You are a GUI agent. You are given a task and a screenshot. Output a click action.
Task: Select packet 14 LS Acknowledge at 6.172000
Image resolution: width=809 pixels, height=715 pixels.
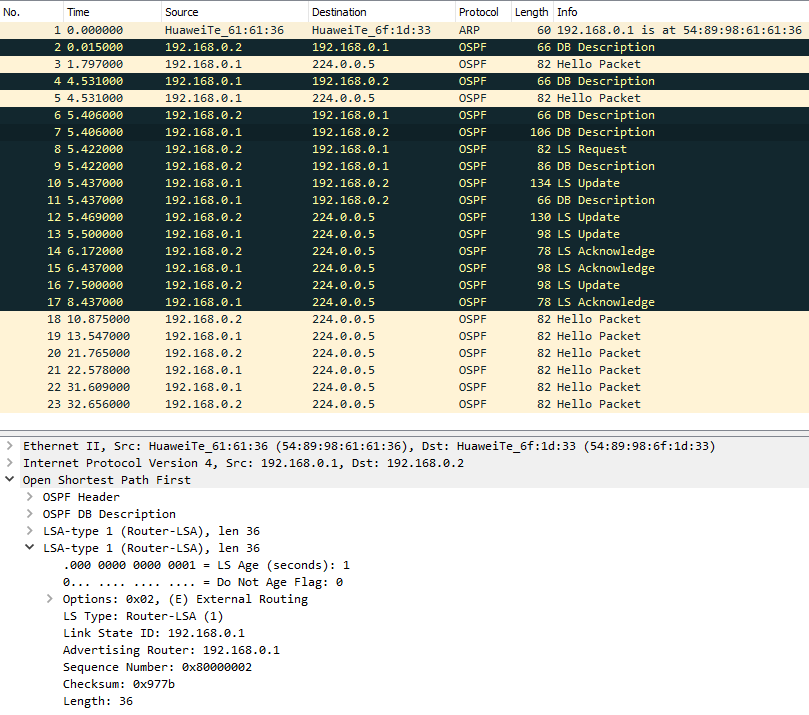coord(404,251)
